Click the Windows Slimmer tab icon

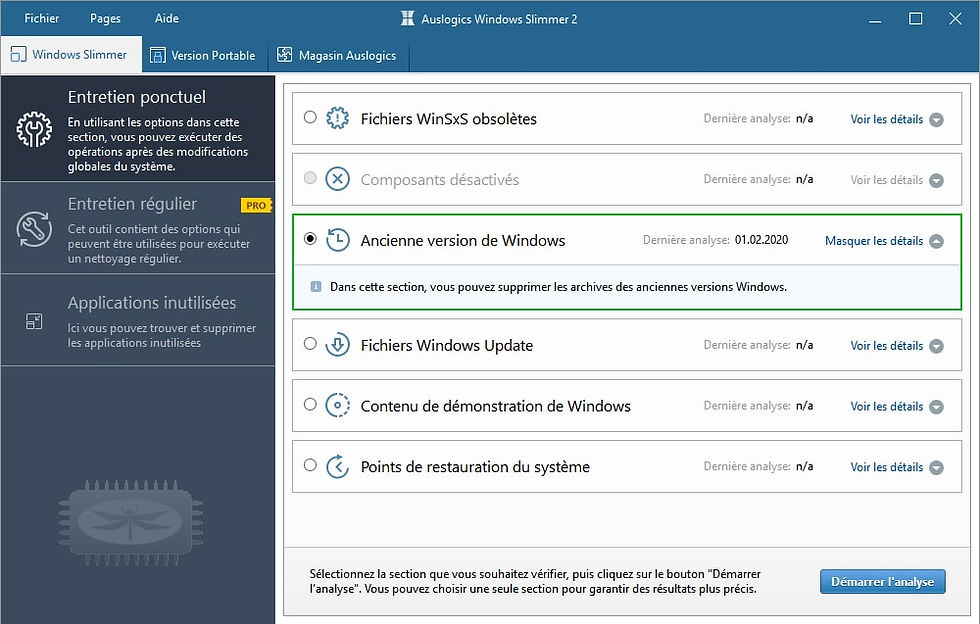click(x=18, y=54)
